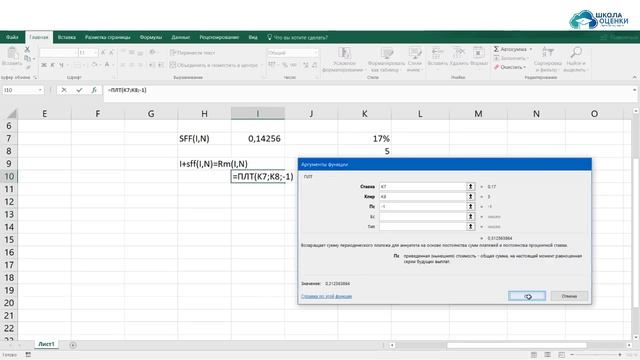Image resolution: width=640 pixels, height=360 pixels.
Task: Cancel formula entry with the X icon
Action: point(64,90)
